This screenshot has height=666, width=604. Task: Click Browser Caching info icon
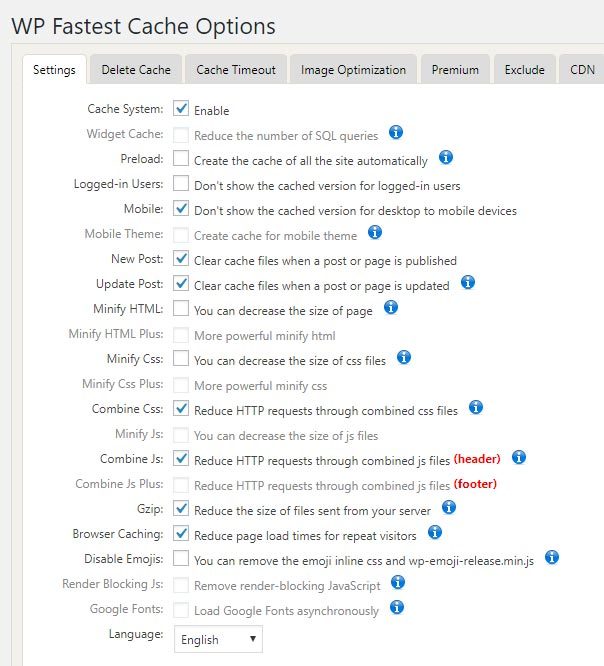[435, 532]
